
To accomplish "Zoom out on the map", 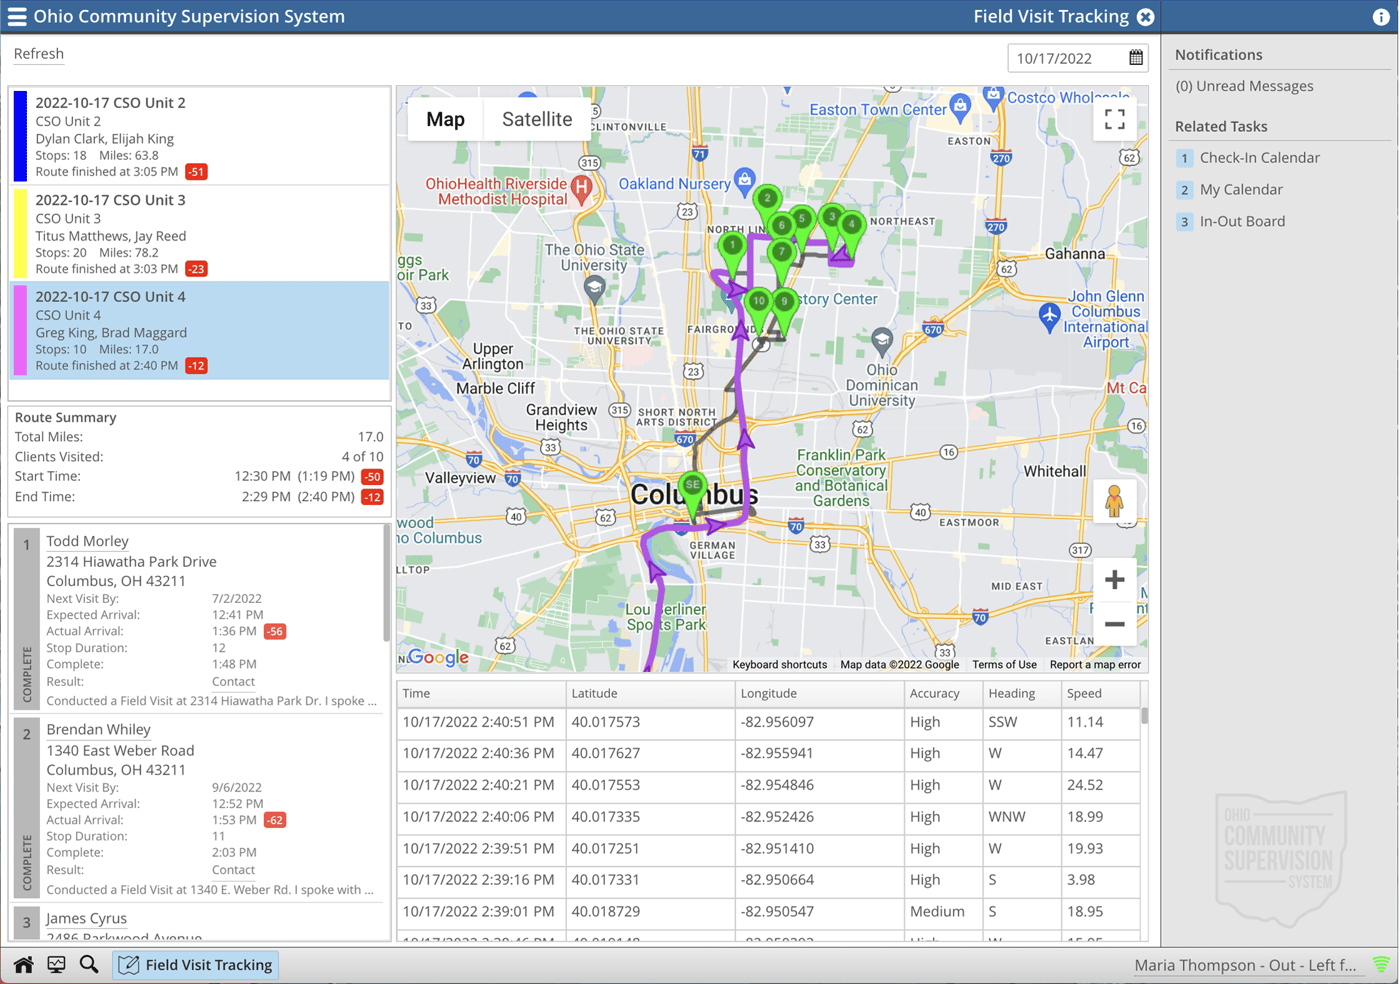I will pos(1114,624).
